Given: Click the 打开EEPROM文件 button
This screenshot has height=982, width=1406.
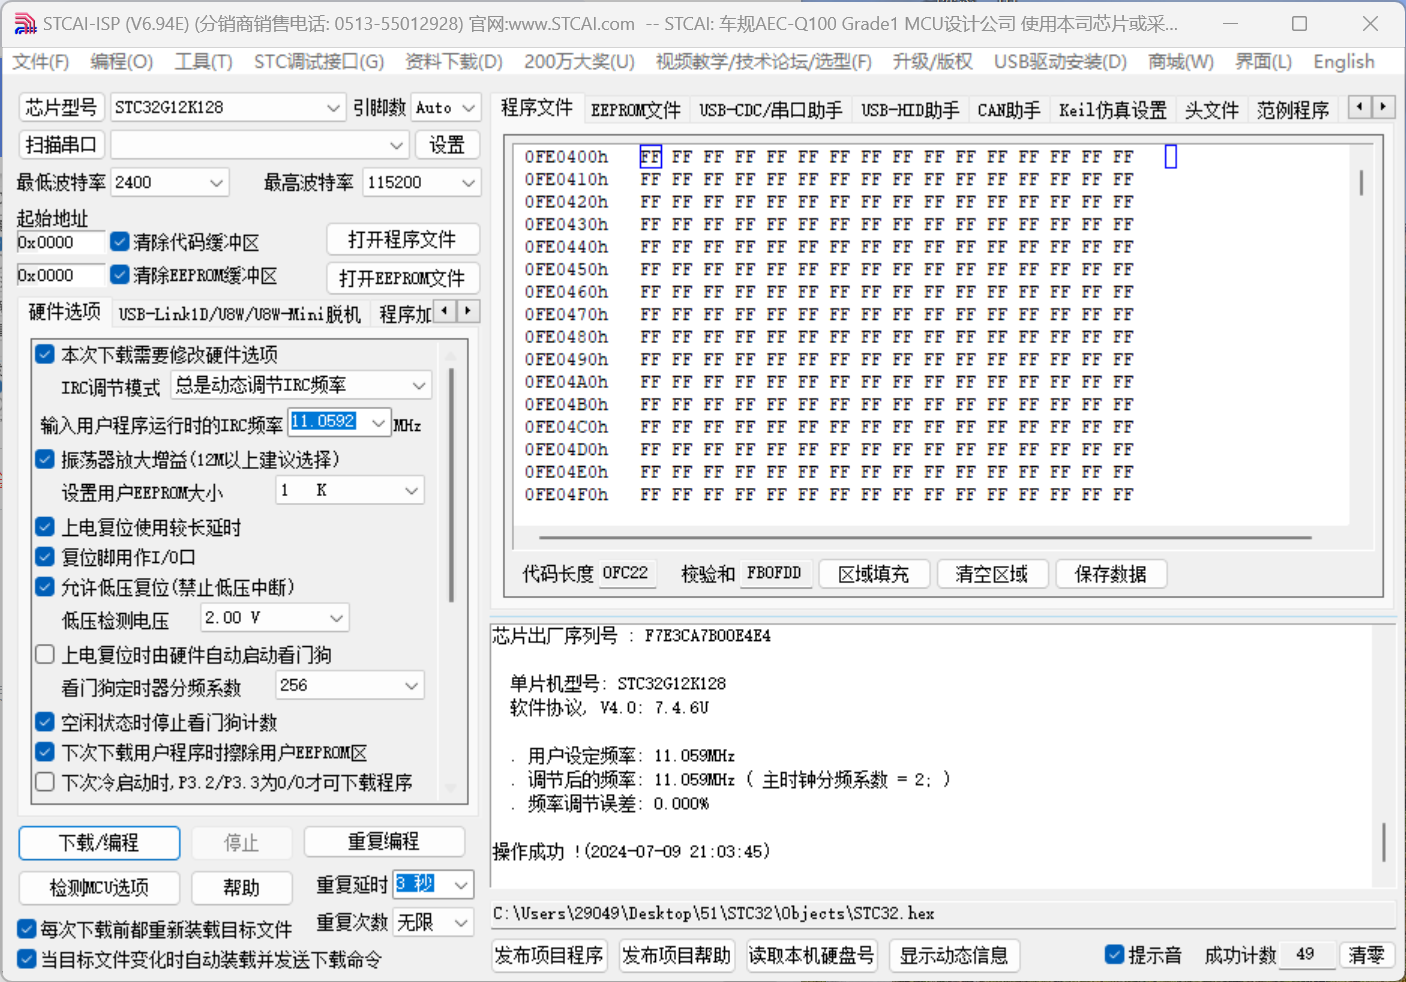Looking at the screenshot, I should coord(402,278).
